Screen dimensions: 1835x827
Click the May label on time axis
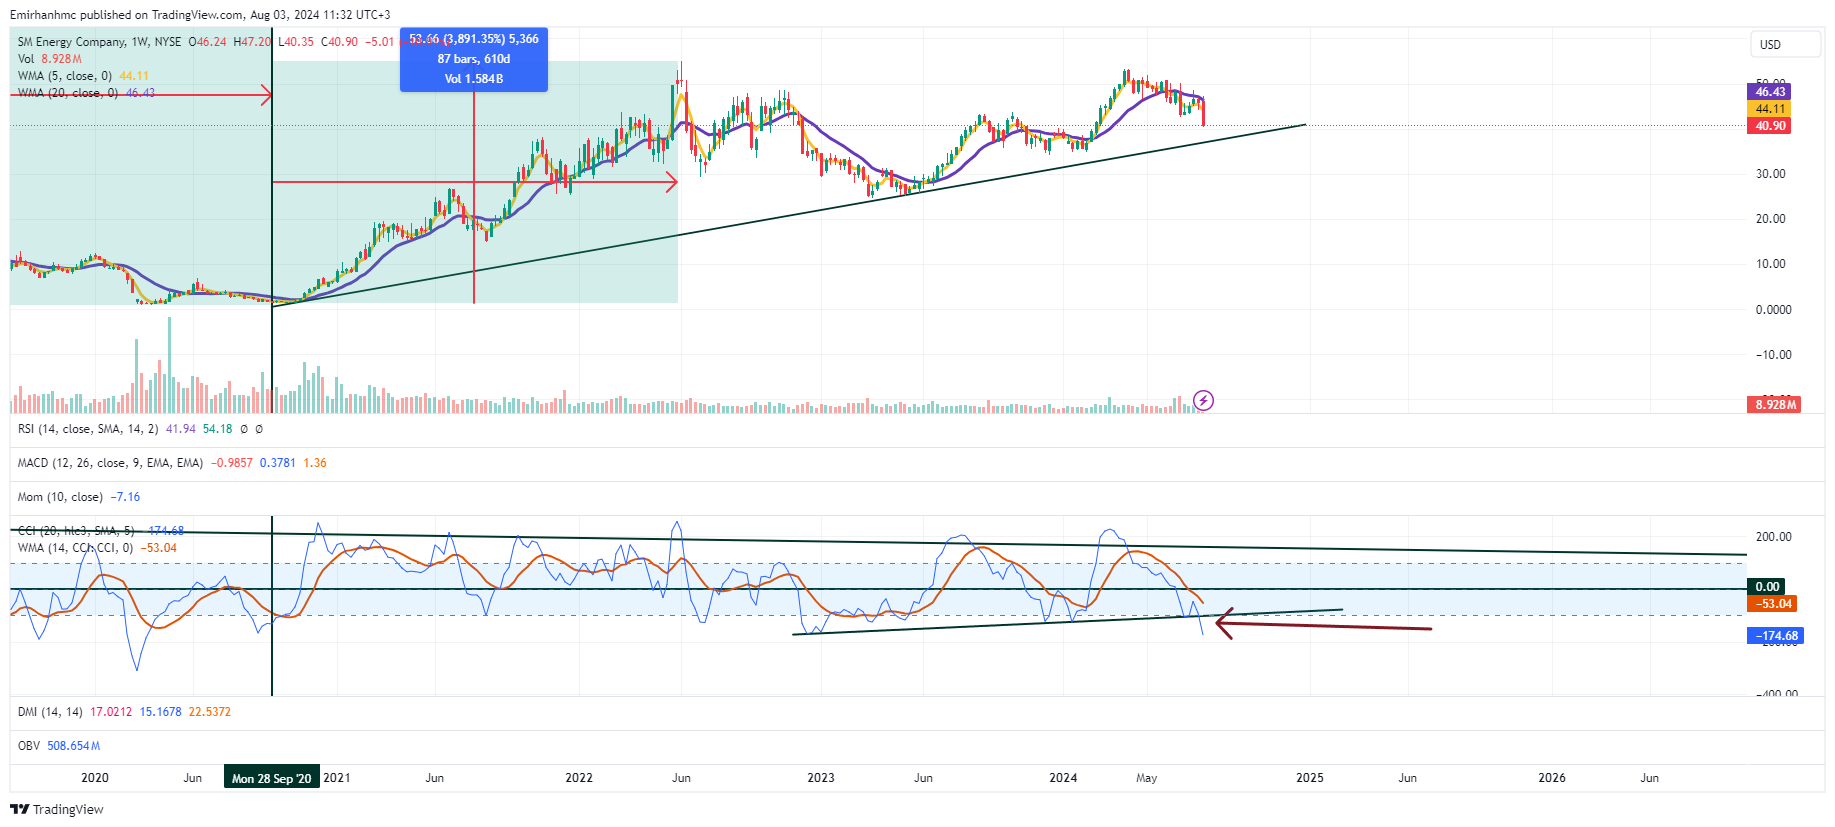[x=1147, y=778]
